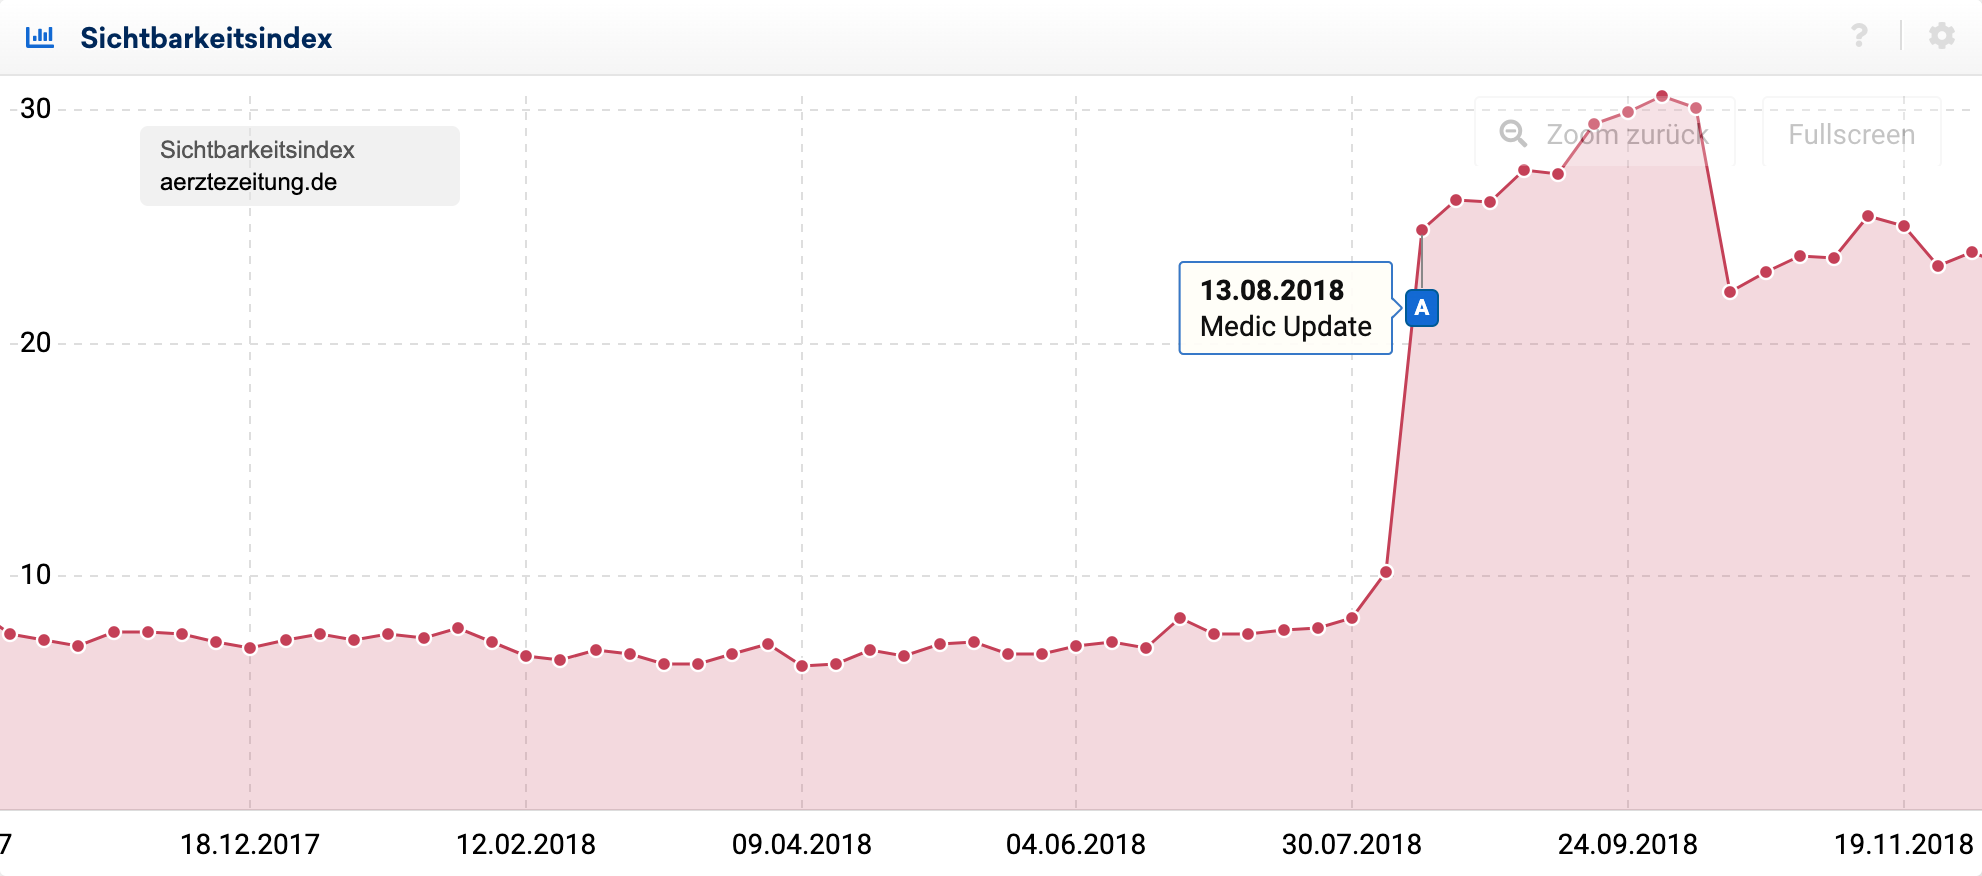
Task: Select the lowest data point after the October drop
Action: pos(1730,292)
